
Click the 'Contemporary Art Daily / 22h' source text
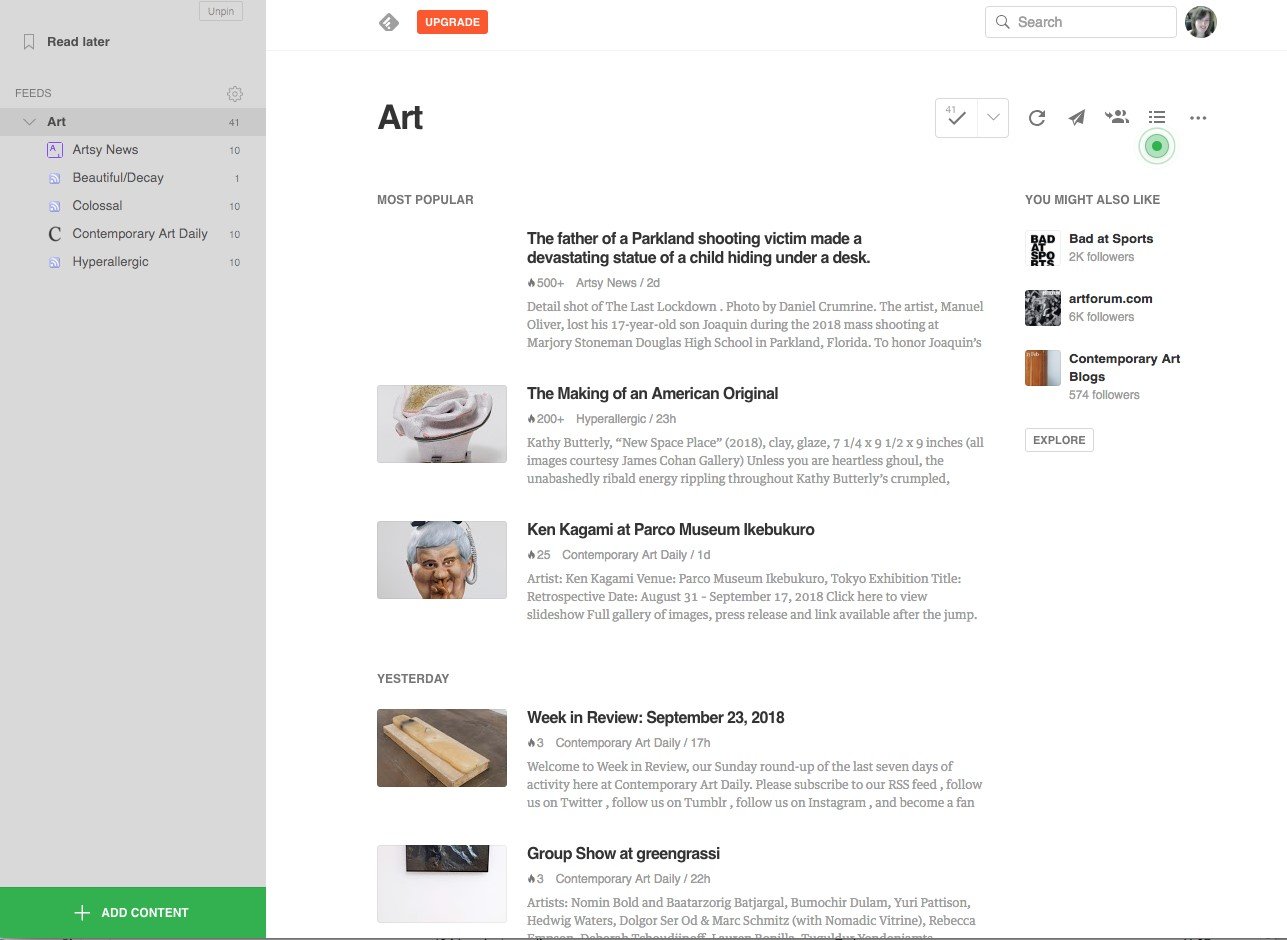[x=633, y=879]
